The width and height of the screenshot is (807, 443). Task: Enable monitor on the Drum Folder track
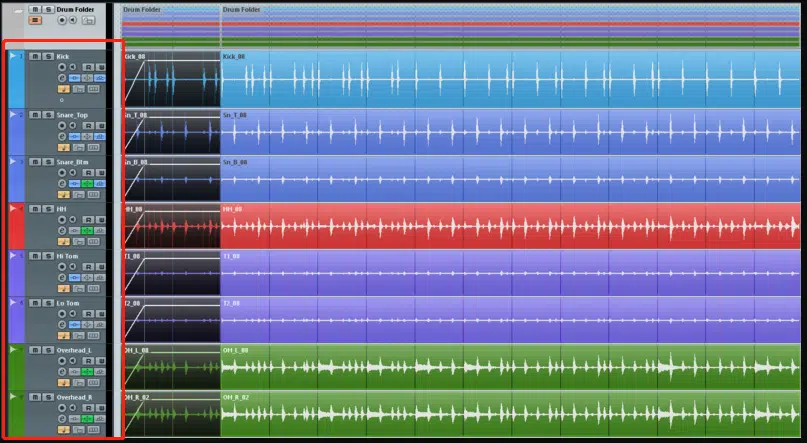click(x=73, y=20)
